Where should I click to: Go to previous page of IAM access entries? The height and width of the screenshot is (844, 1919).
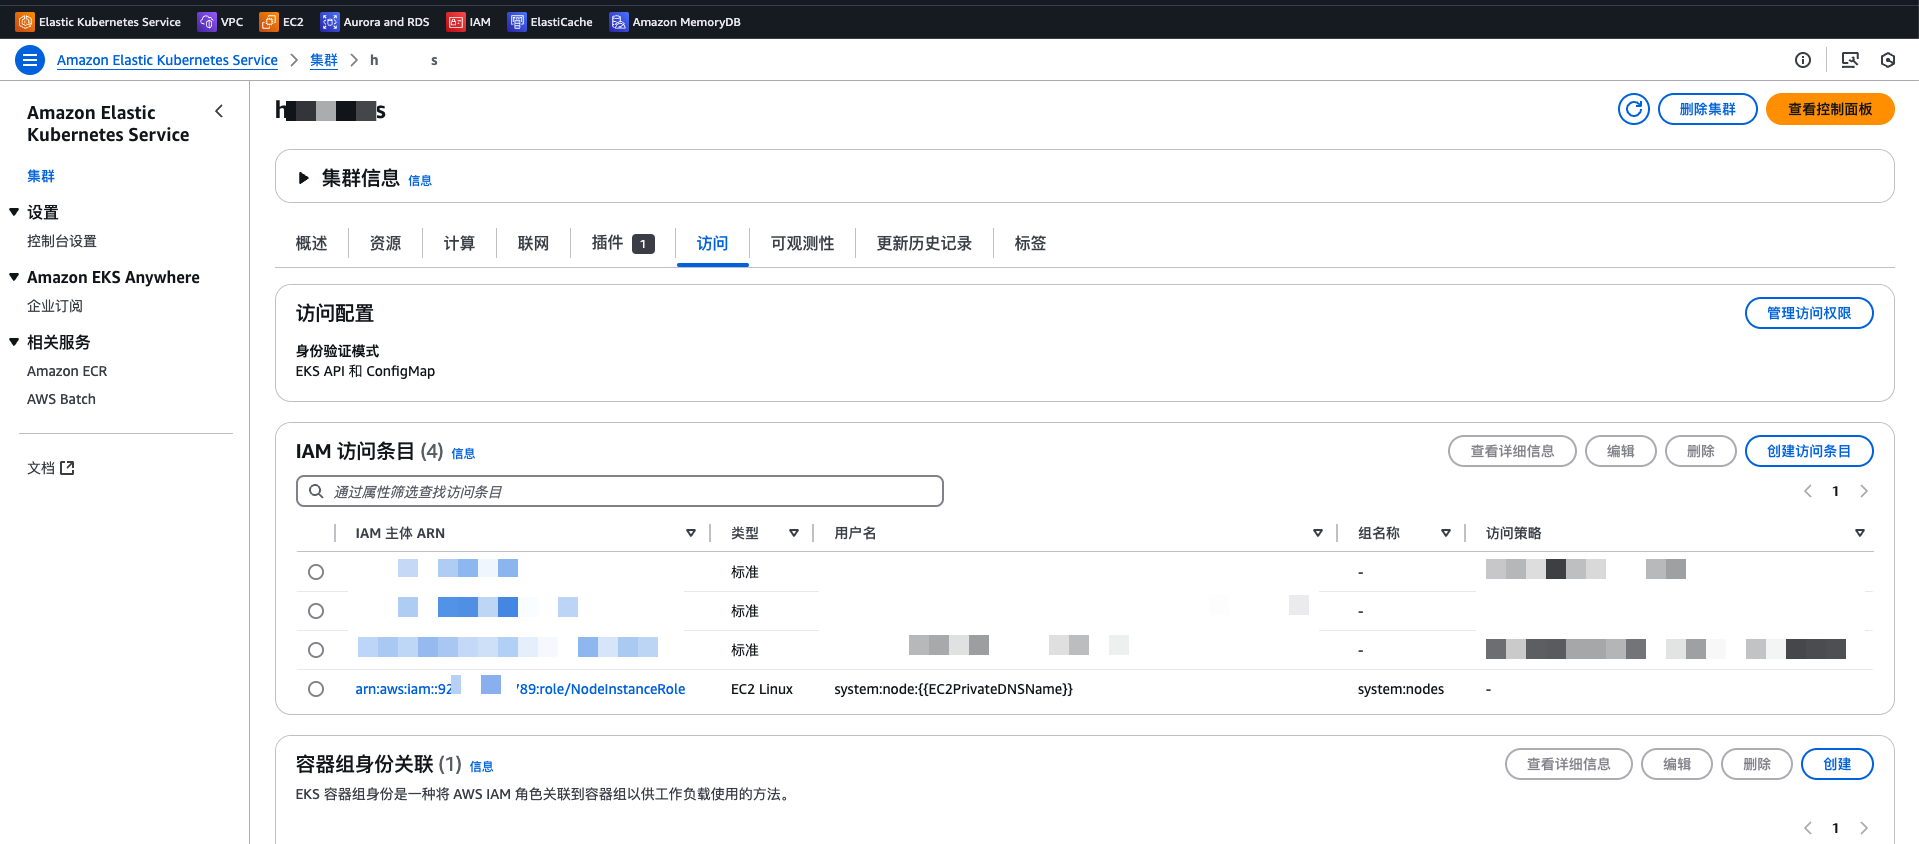tap(1808, 491)
